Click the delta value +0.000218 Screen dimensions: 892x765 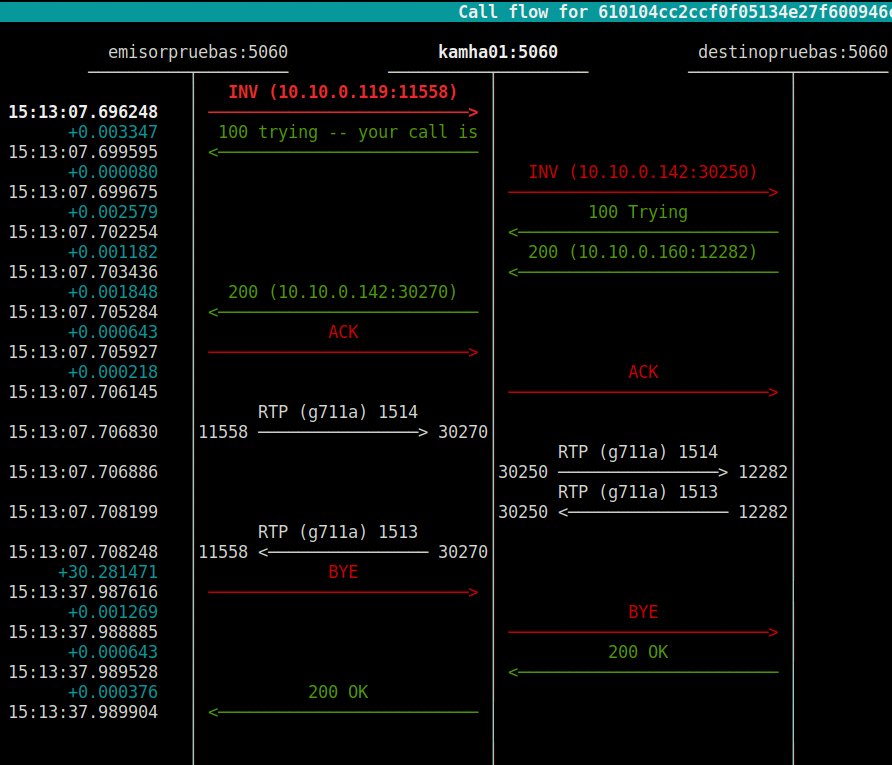(113, 372)
